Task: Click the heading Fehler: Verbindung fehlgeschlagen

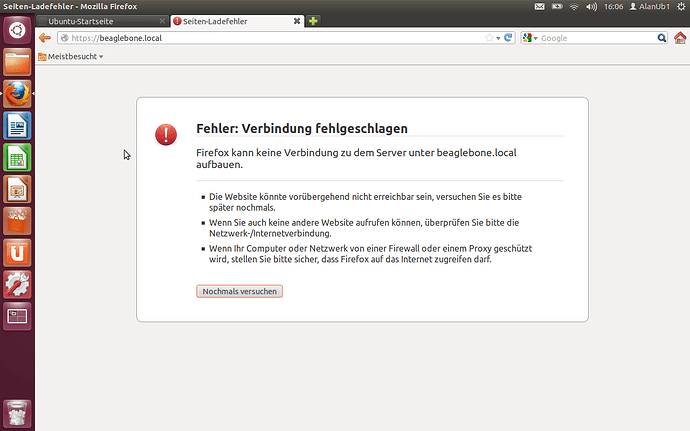Action: pos(302,129)
